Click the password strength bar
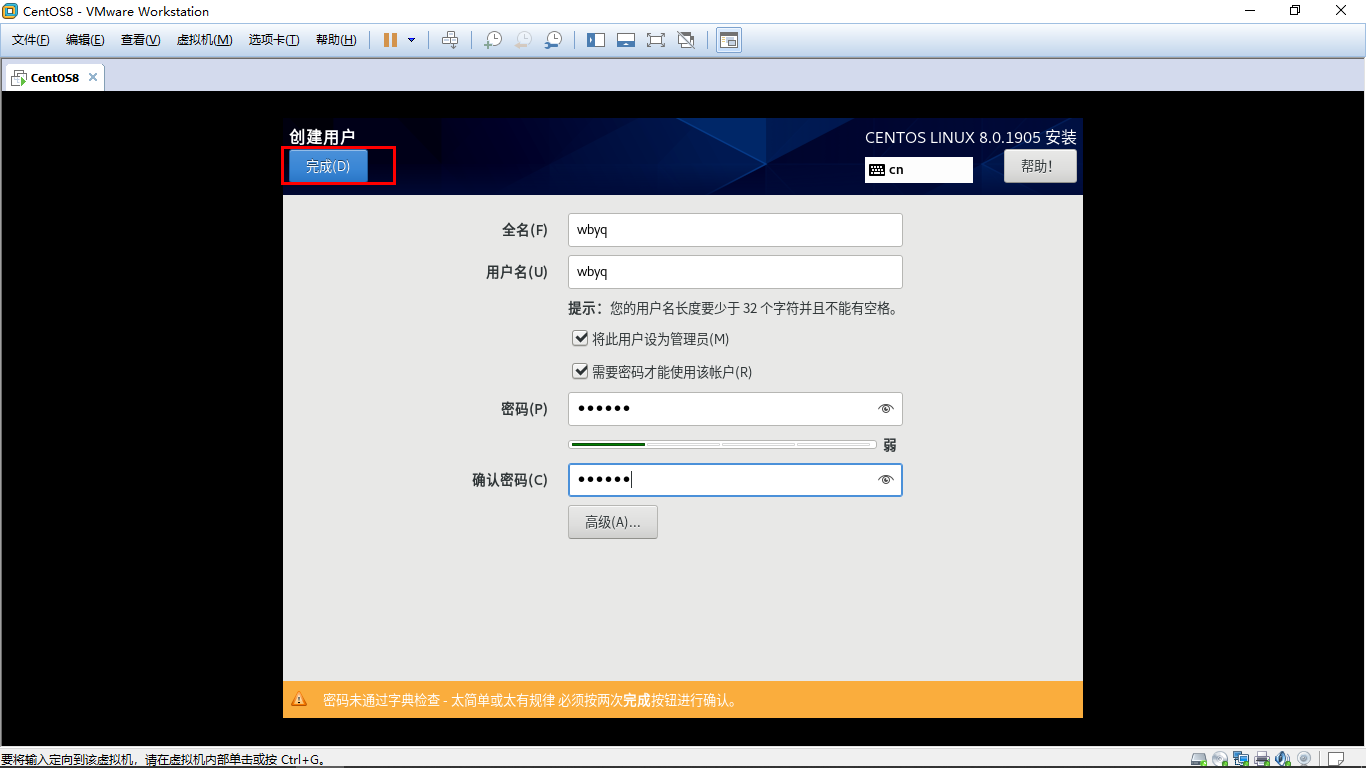Viewport: 1366px width, 768px height. 722,444
